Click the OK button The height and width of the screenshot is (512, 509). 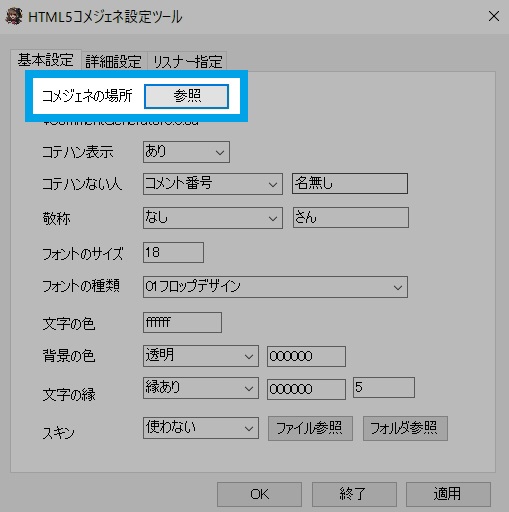259,494
